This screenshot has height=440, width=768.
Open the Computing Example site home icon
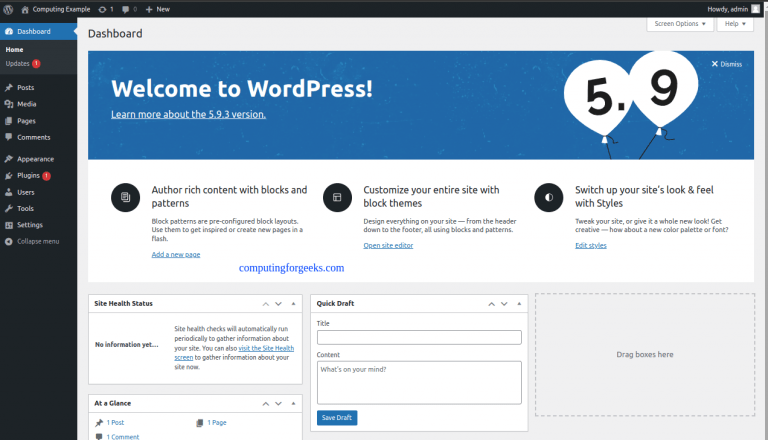[x=25, y=9]
